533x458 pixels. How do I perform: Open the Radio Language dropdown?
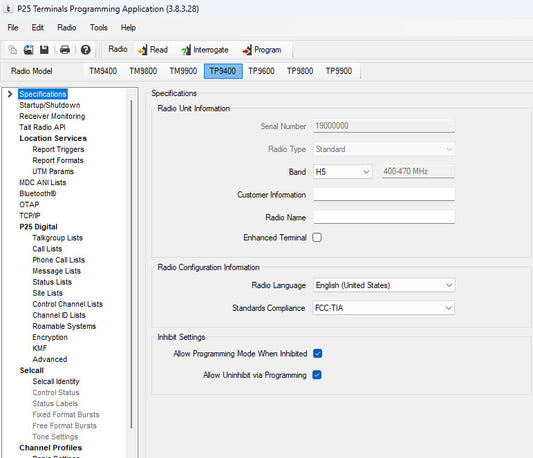pyautogui.click(x=384, y=285)
